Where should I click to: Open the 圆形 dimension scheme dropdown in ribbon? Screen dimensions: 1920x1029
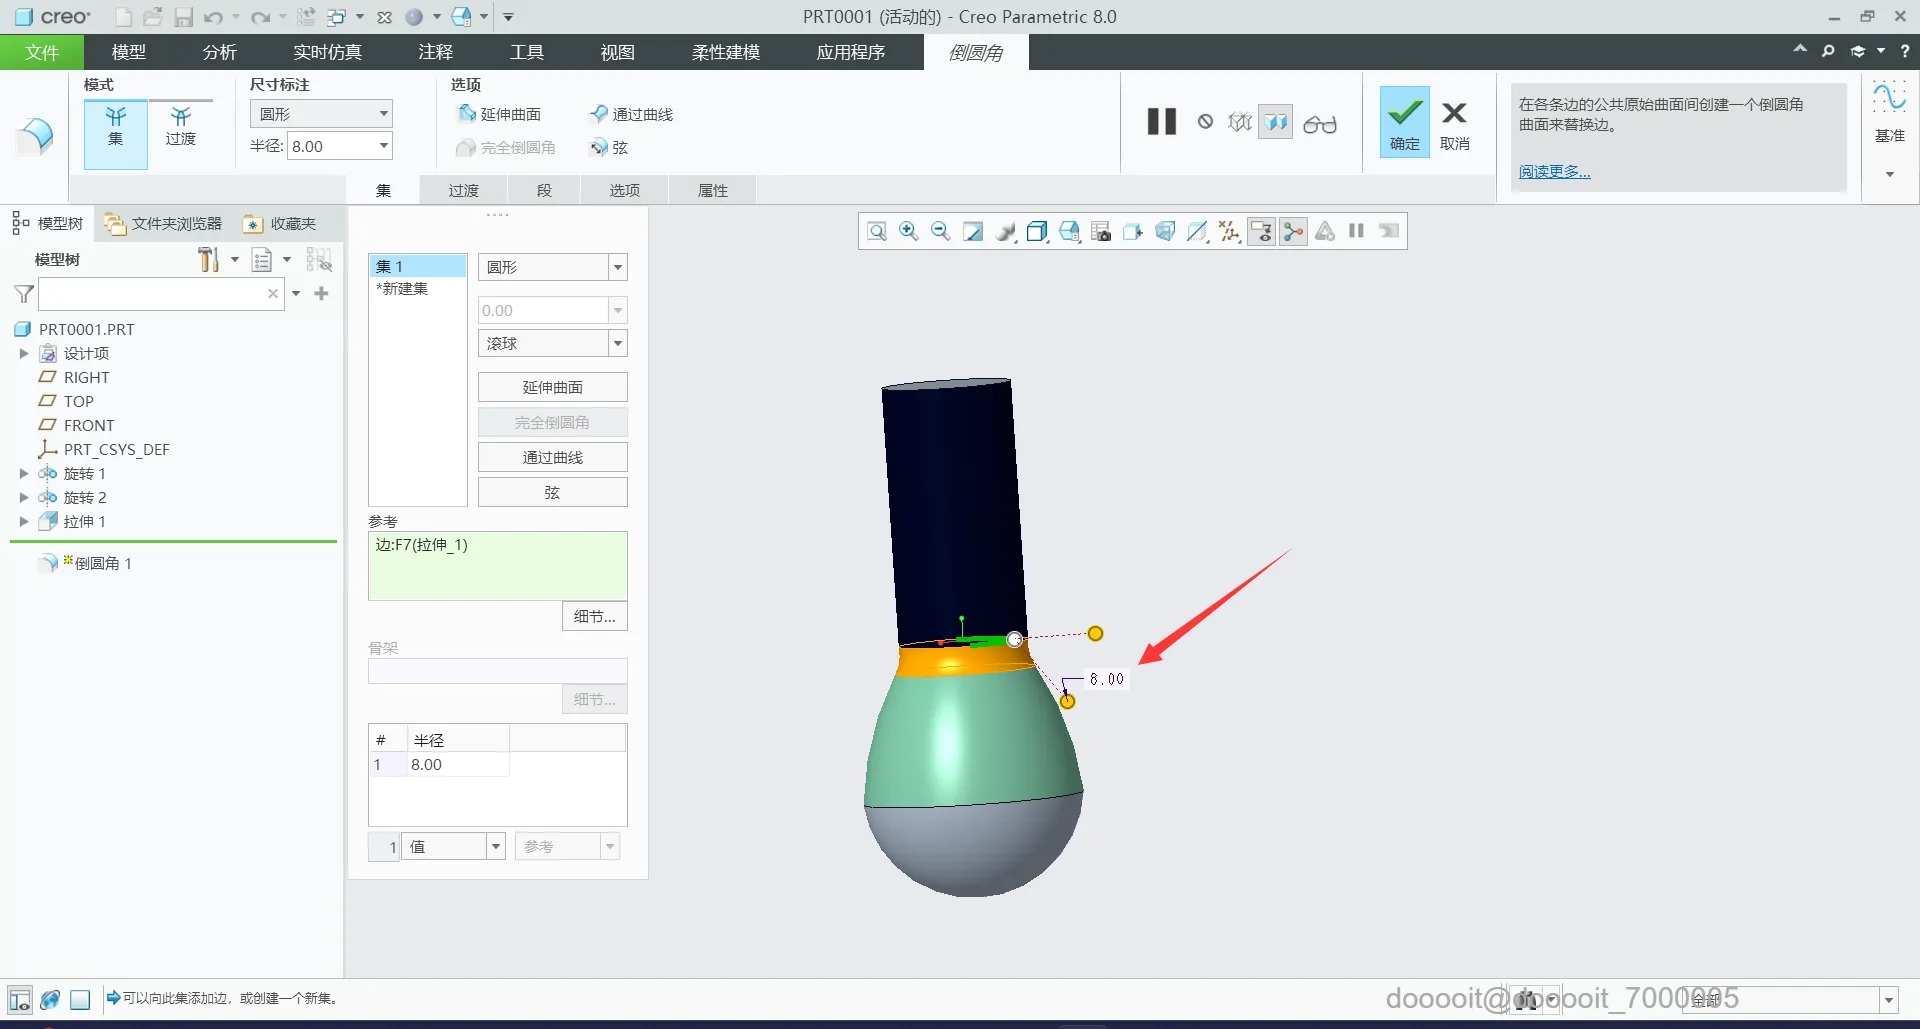tap(321, 114)
